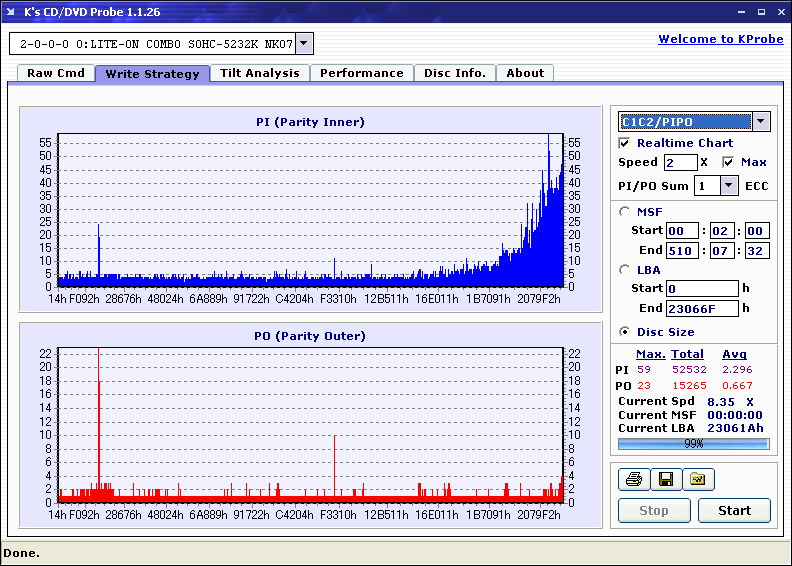Screen dimensions: 792x566
Task: Click the PO Total value 15265
Action: click(x=689, y=386)
